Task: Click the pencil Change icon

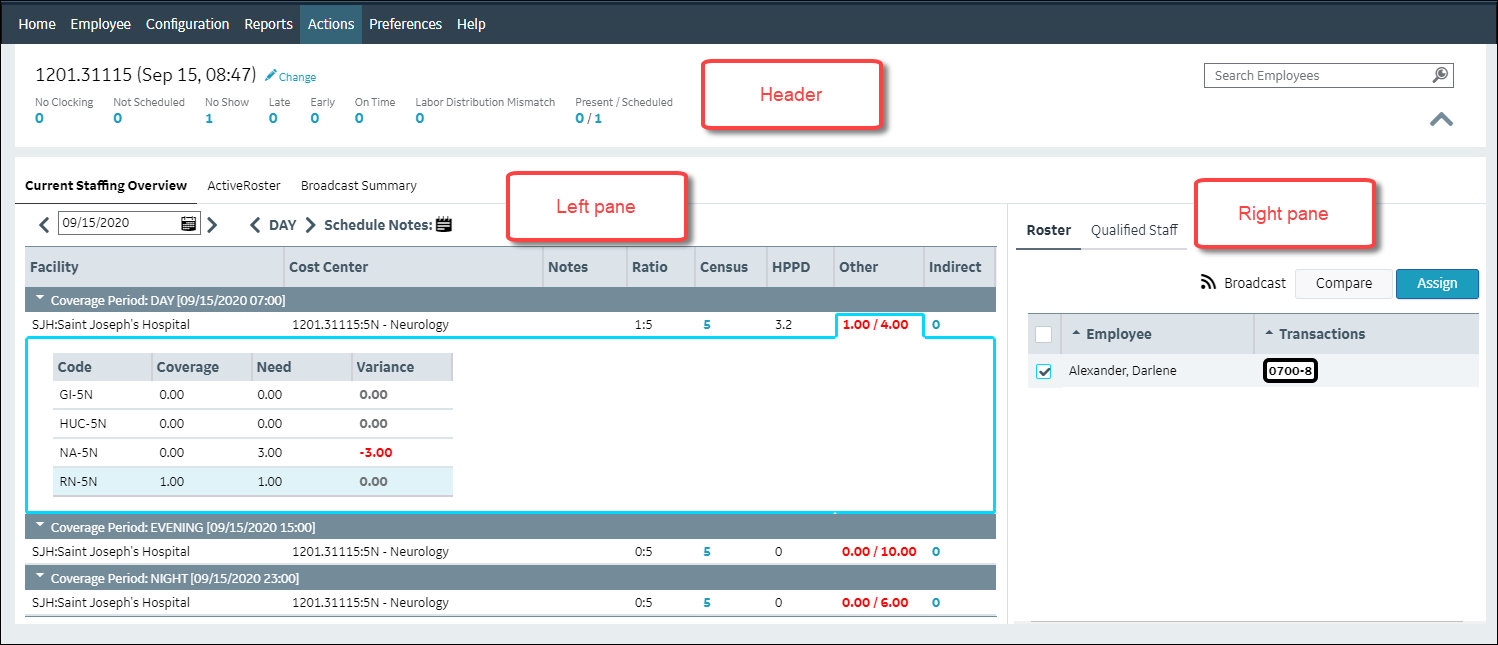Action: pos(270,76)
